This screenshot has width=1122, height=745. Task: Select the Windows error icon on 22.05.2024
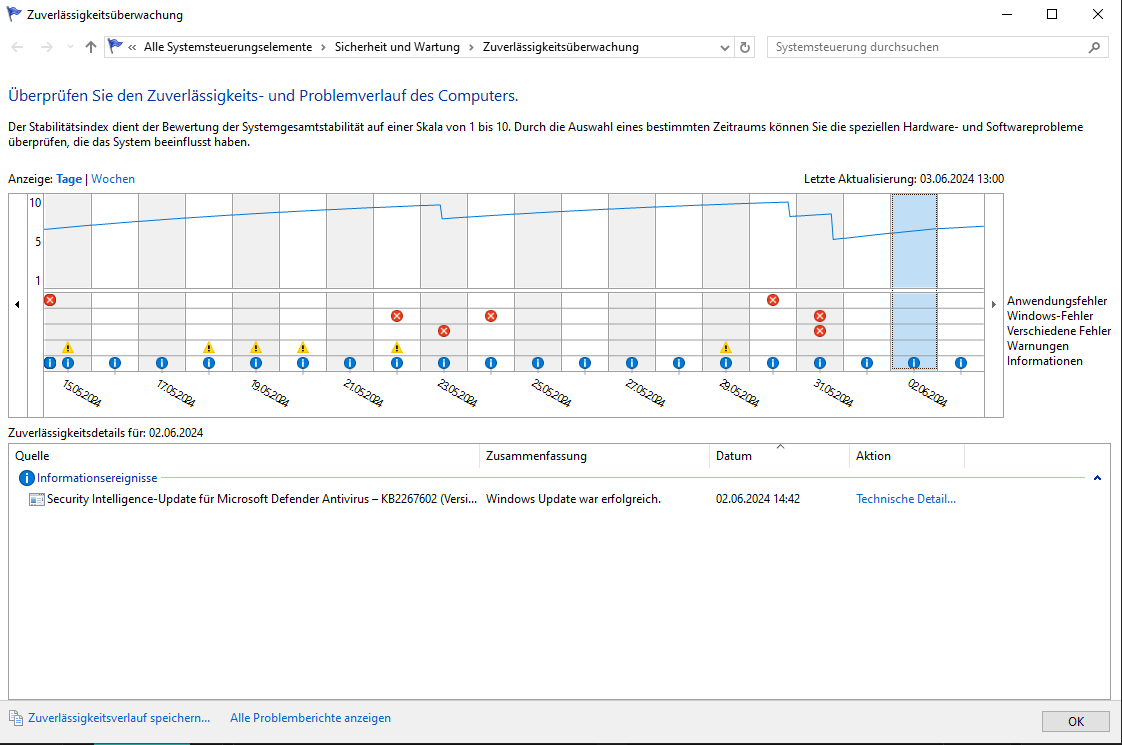pos(397,316)
